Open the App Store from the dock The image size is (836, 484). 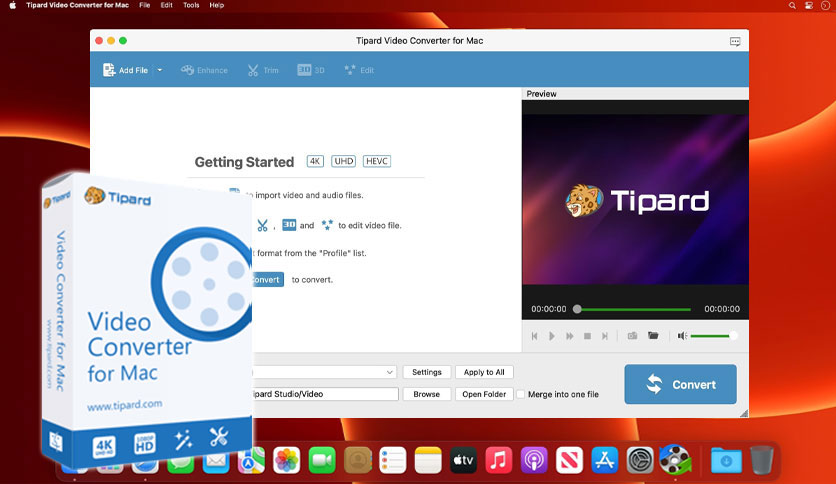[604, 460]
